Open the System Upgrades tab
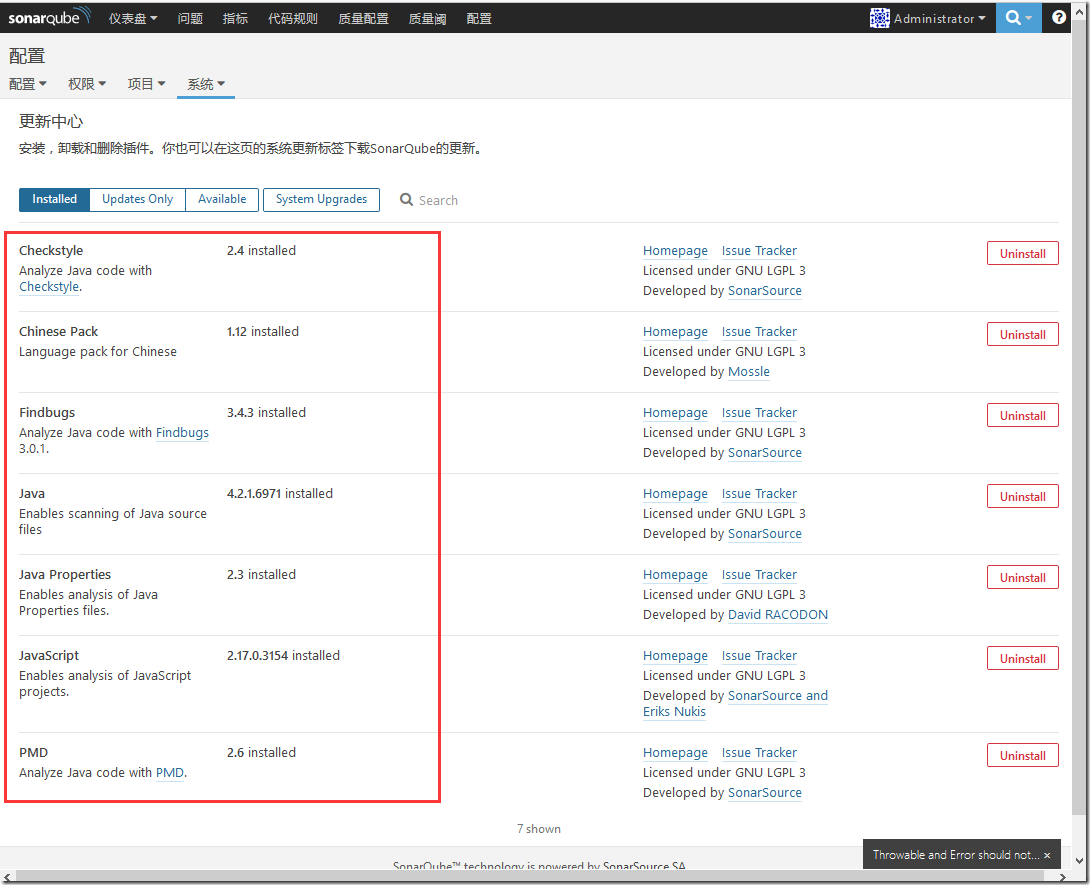 tap(321, 200)
